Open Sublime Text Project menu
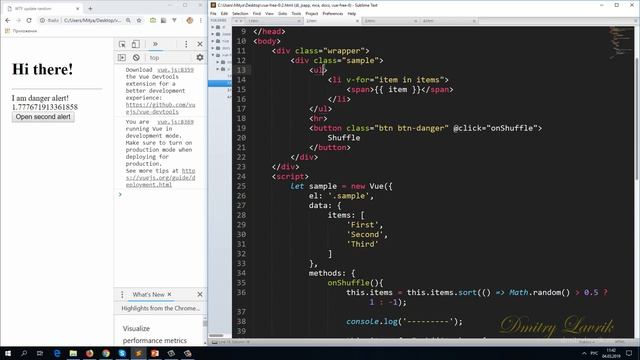This screenshot has width=640, height=360. tap(311, 13)
